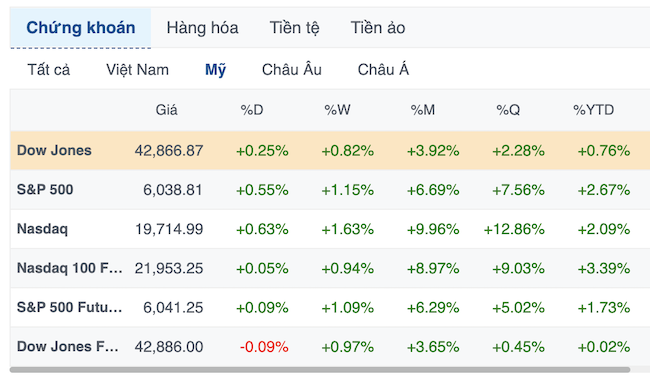Click the %D column header
Viewport: 650px width, 390px height.
[x=252, y=110]
